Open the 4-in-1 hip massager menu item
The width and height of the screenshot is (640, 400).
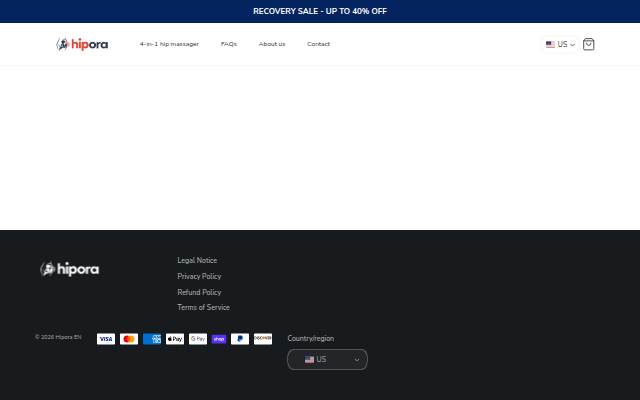tap(169, 44)
